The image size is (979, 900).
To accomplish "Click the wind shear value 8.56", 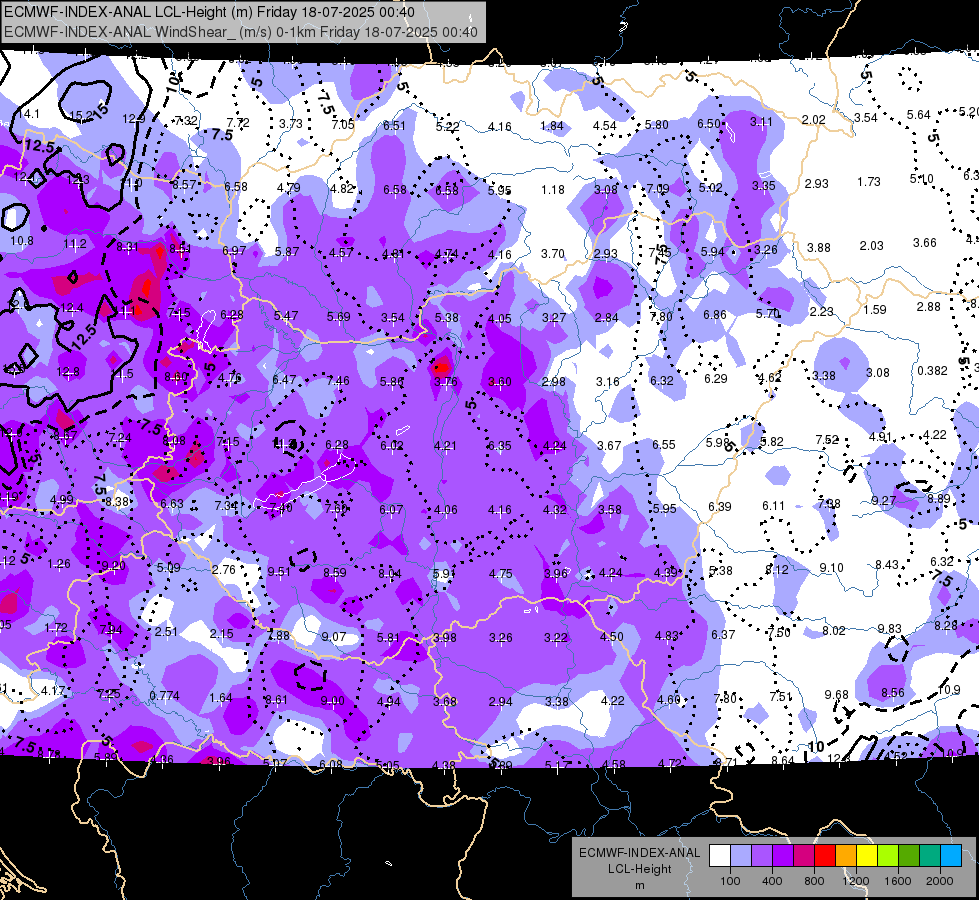I will pos(893,692).
